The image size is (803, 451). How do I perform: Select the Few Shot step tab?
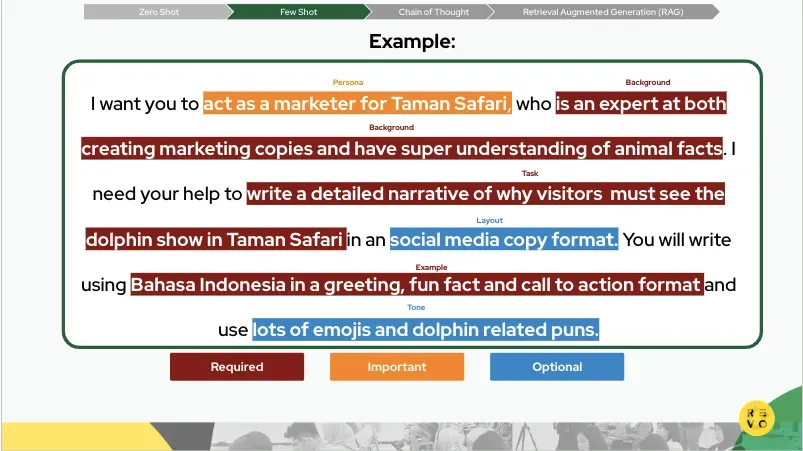tap(299, 12)
